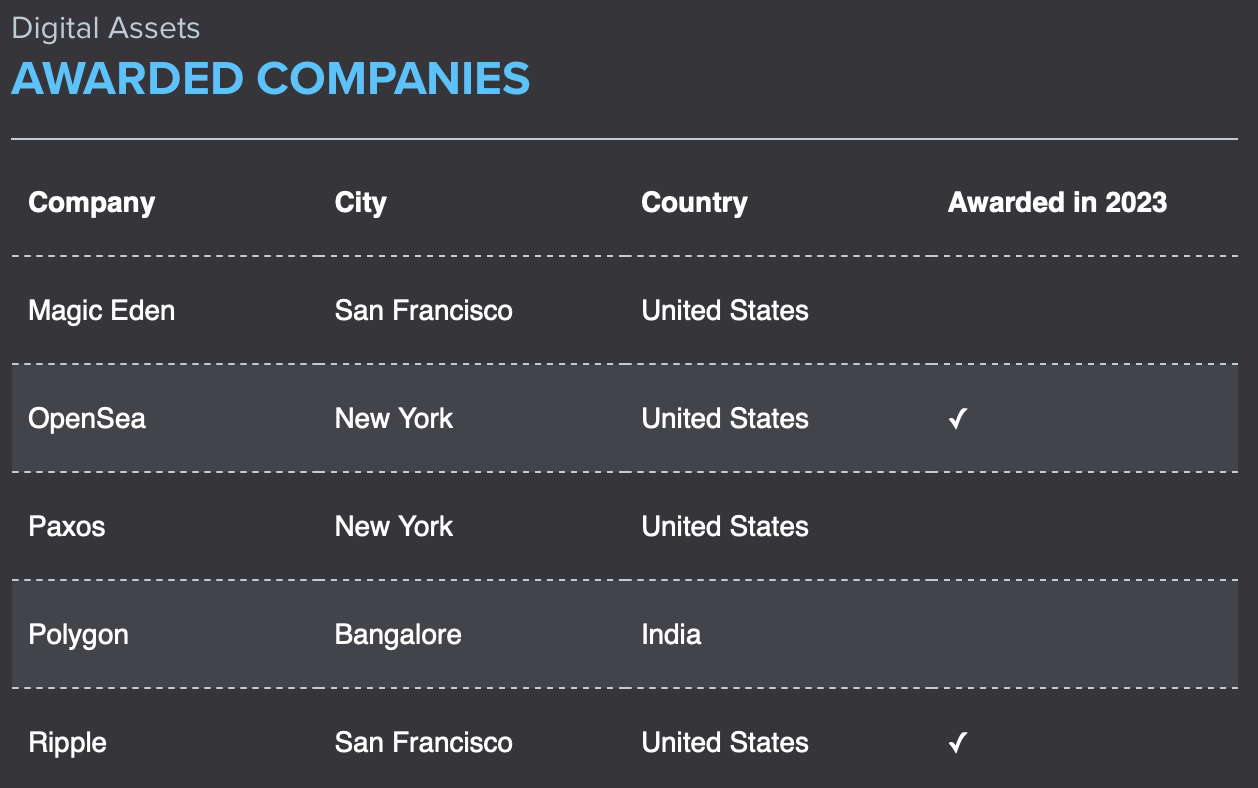This screenshot has height=788, width=1258.
Task: Click New York in the OpenSea row
Action: tap(394, 418)
